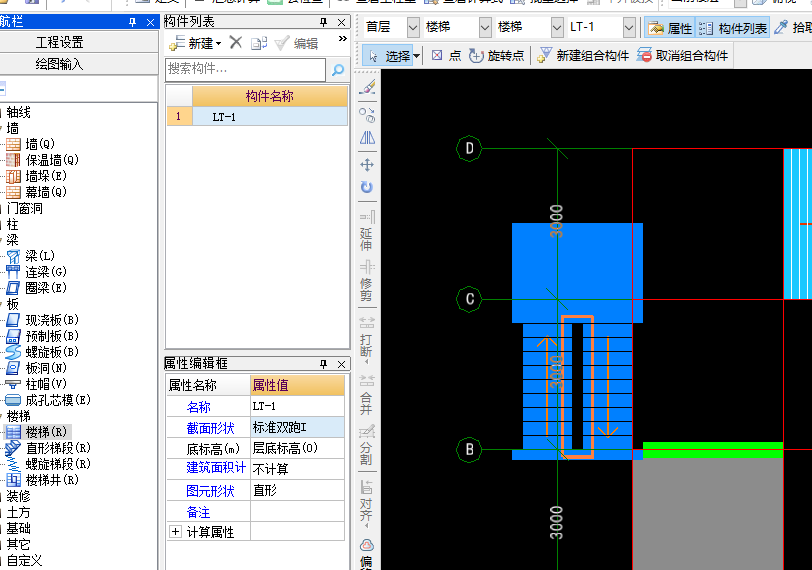The image size is (812, 570).
Task: Open the first 楼梯 category dropdown
Action: [x=485, y=27]
